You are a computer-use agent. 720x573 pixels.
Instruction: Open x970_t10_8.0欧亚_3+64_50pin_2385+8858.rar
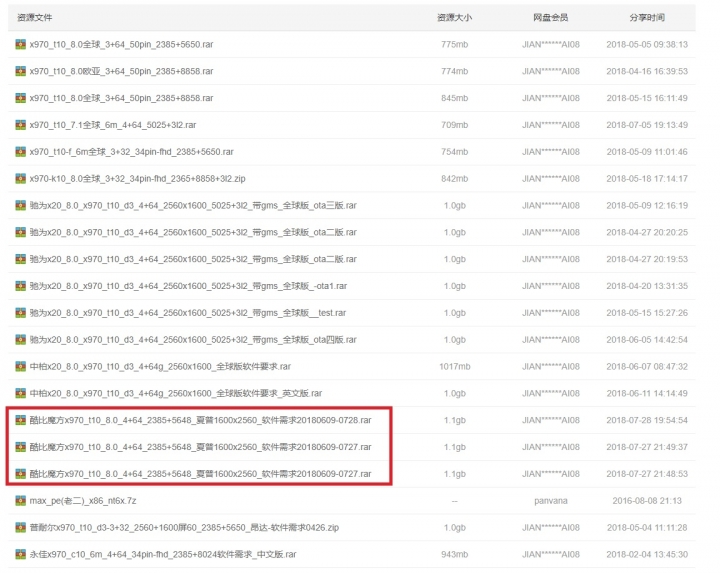pyautogui.click(x=121, y=71)
